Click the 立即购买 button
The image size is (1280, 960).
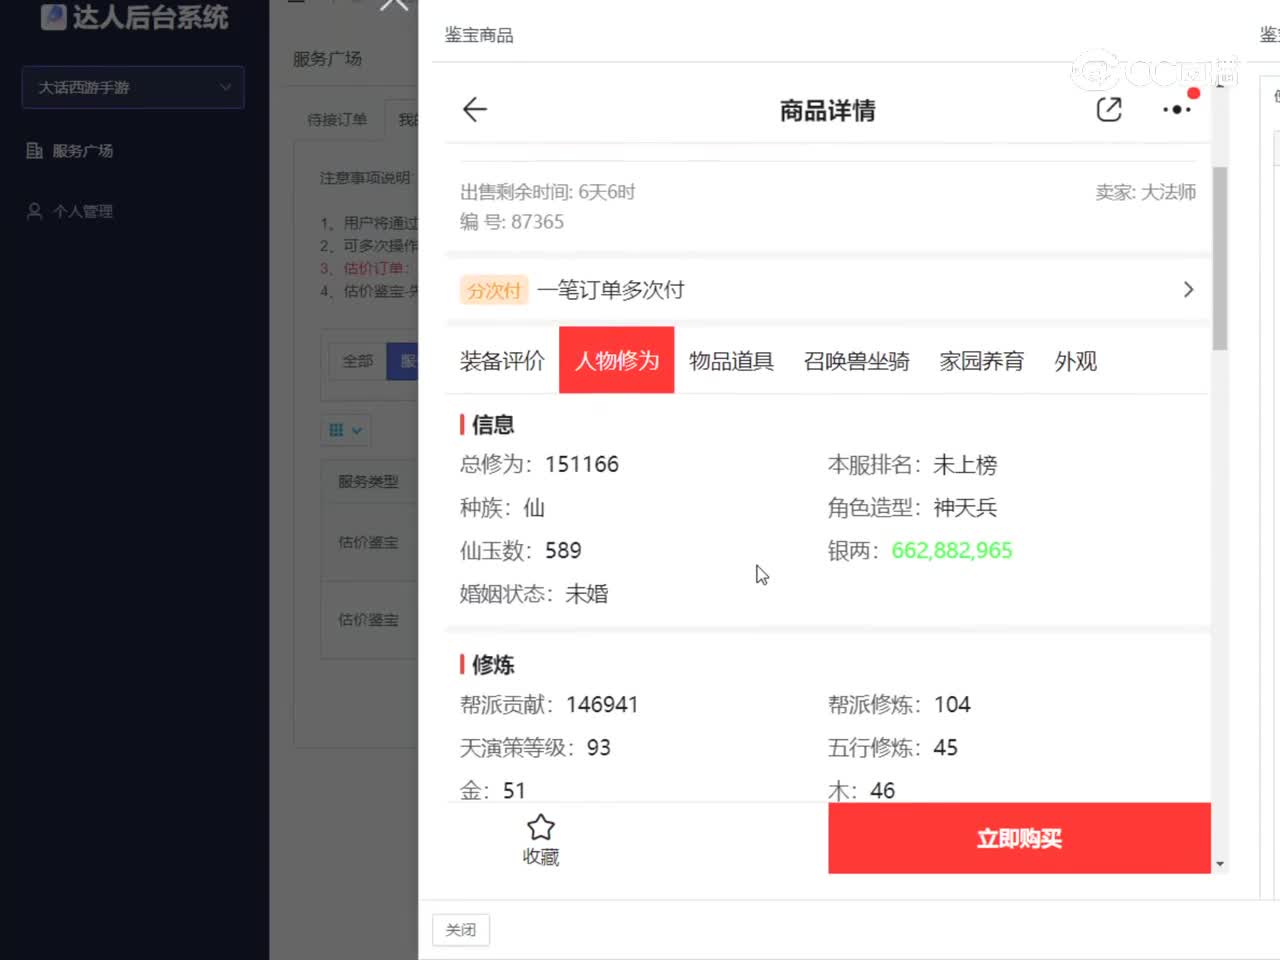tap(1019, 838)
